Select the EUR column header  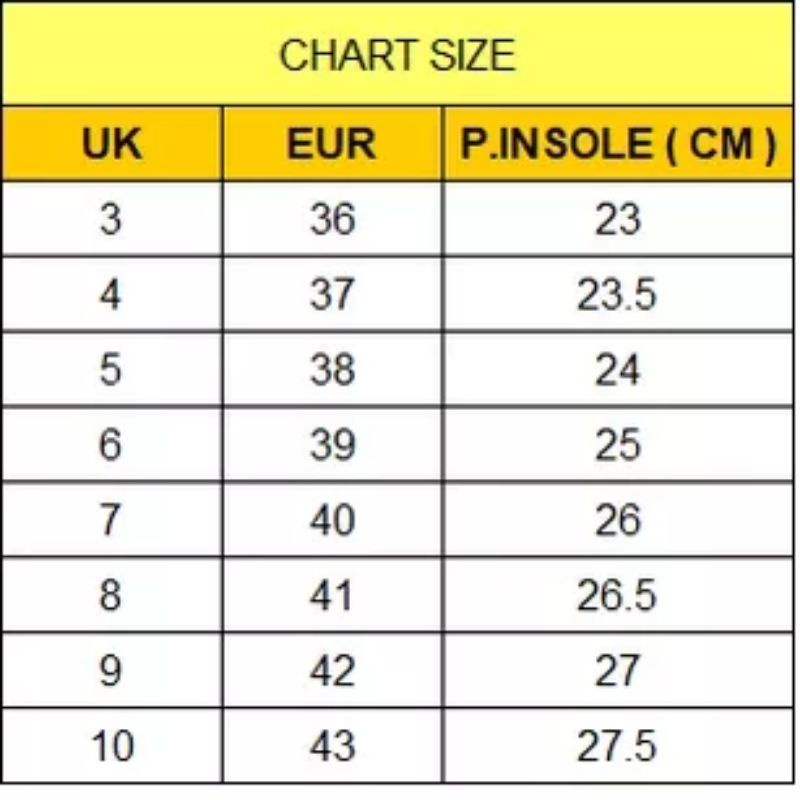pyautogui.click(x=332, y=145)
